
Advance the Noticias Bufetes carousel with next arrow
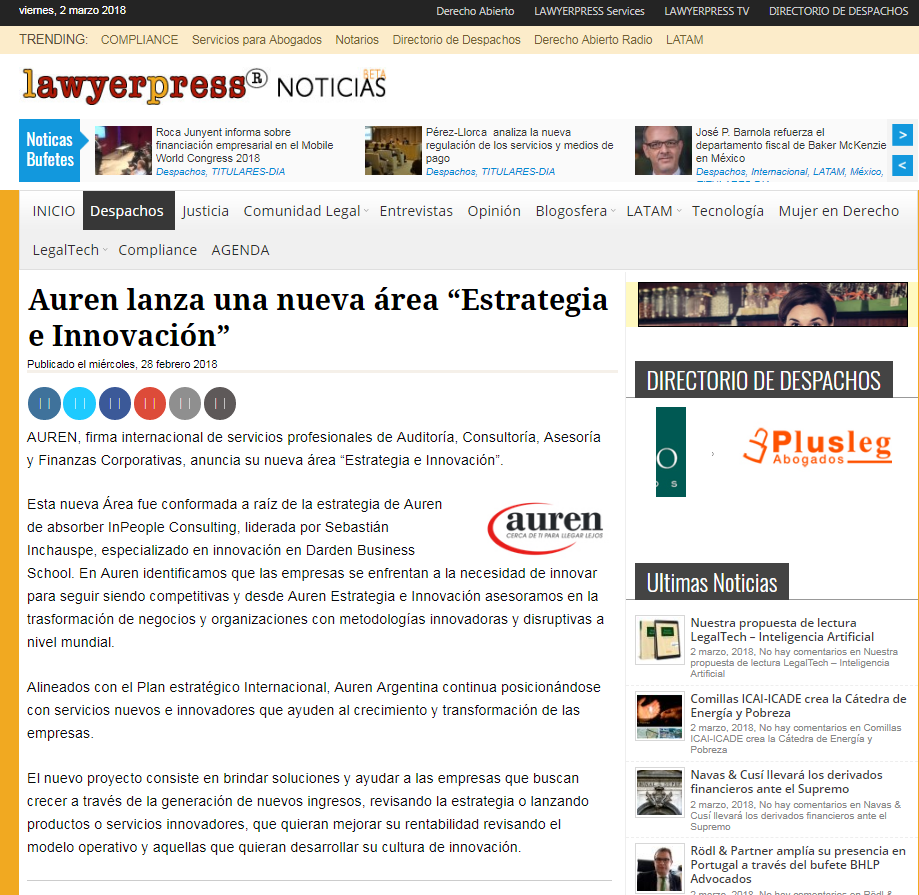coord(903,135)
